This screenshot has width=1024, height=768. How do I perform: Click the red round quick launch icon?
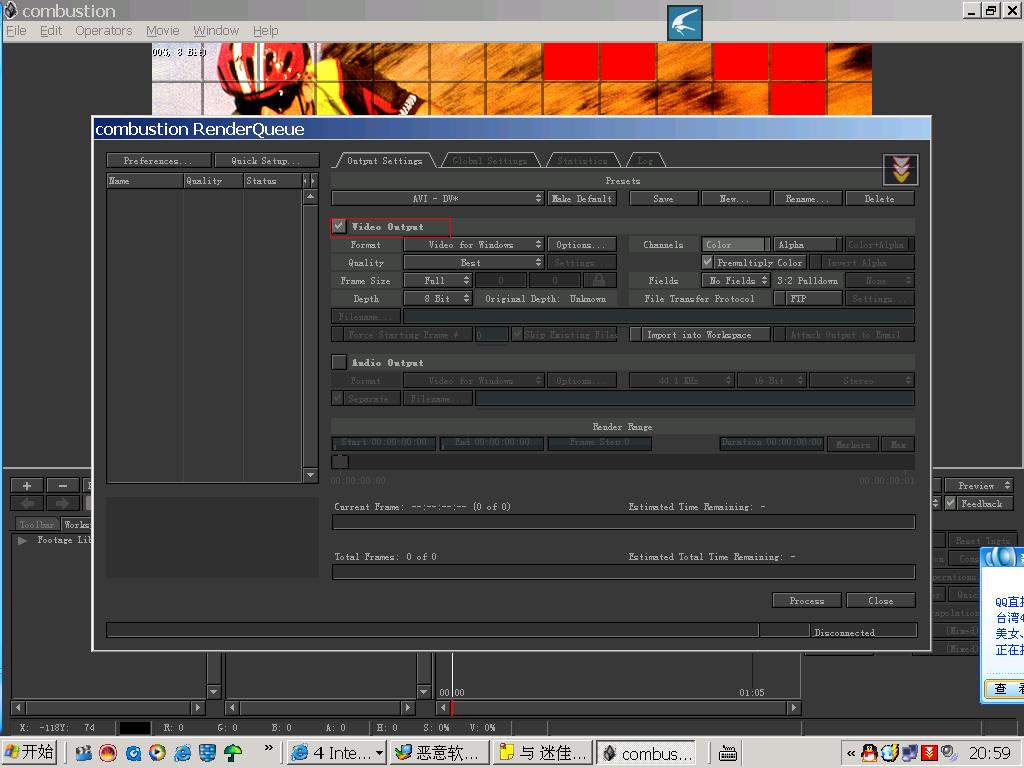108,753
